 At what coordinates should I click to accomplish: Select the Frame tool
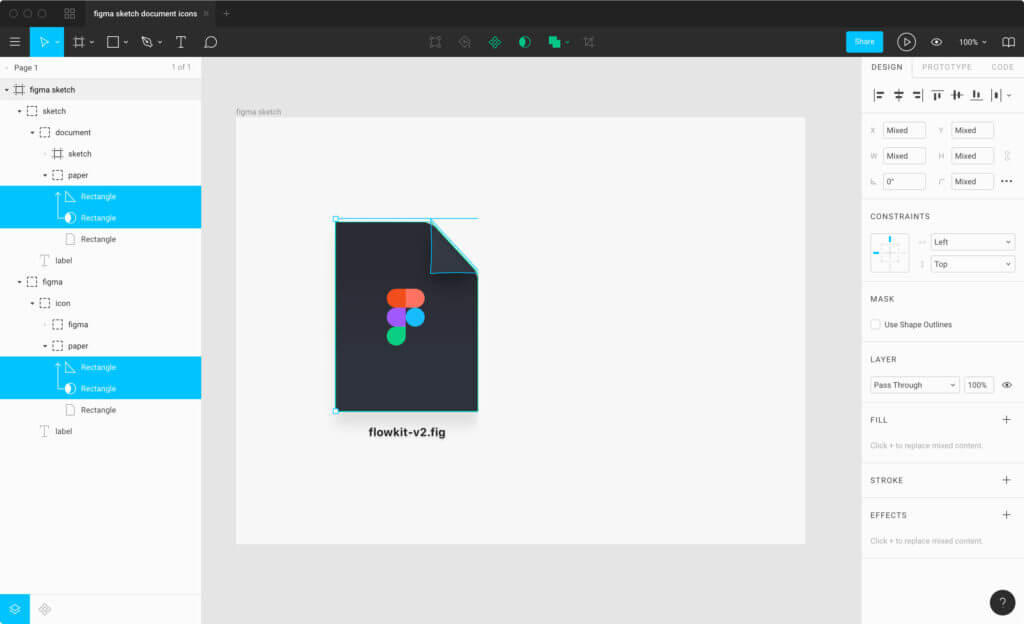coord(79,42)
